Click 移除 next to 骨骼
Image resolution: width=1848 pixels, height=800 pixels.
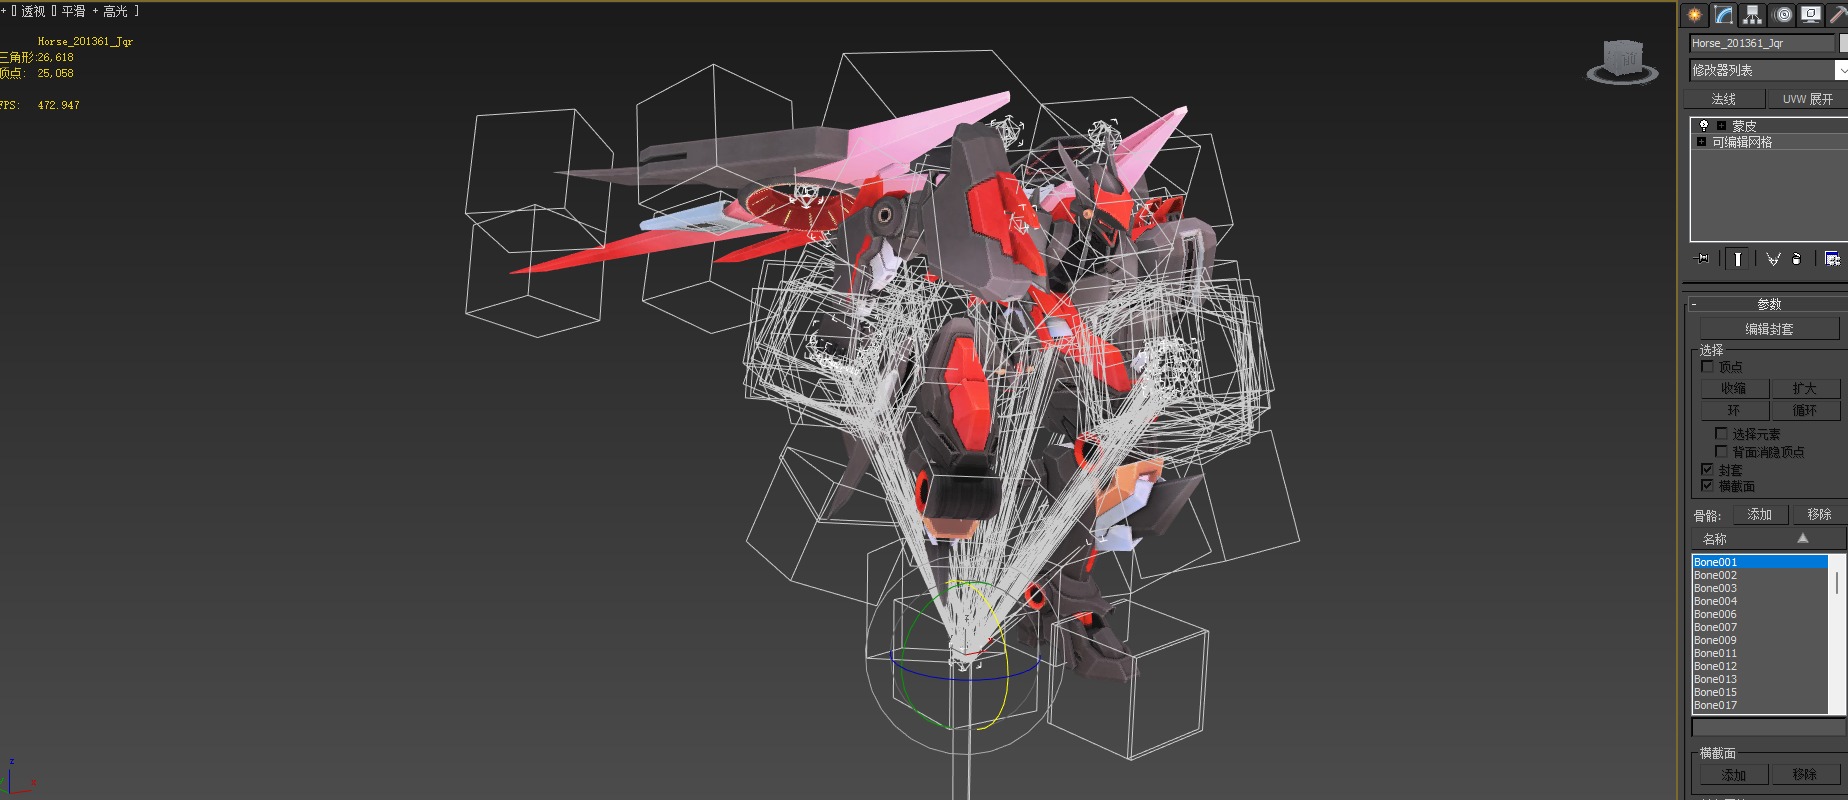click(1820, 514)
